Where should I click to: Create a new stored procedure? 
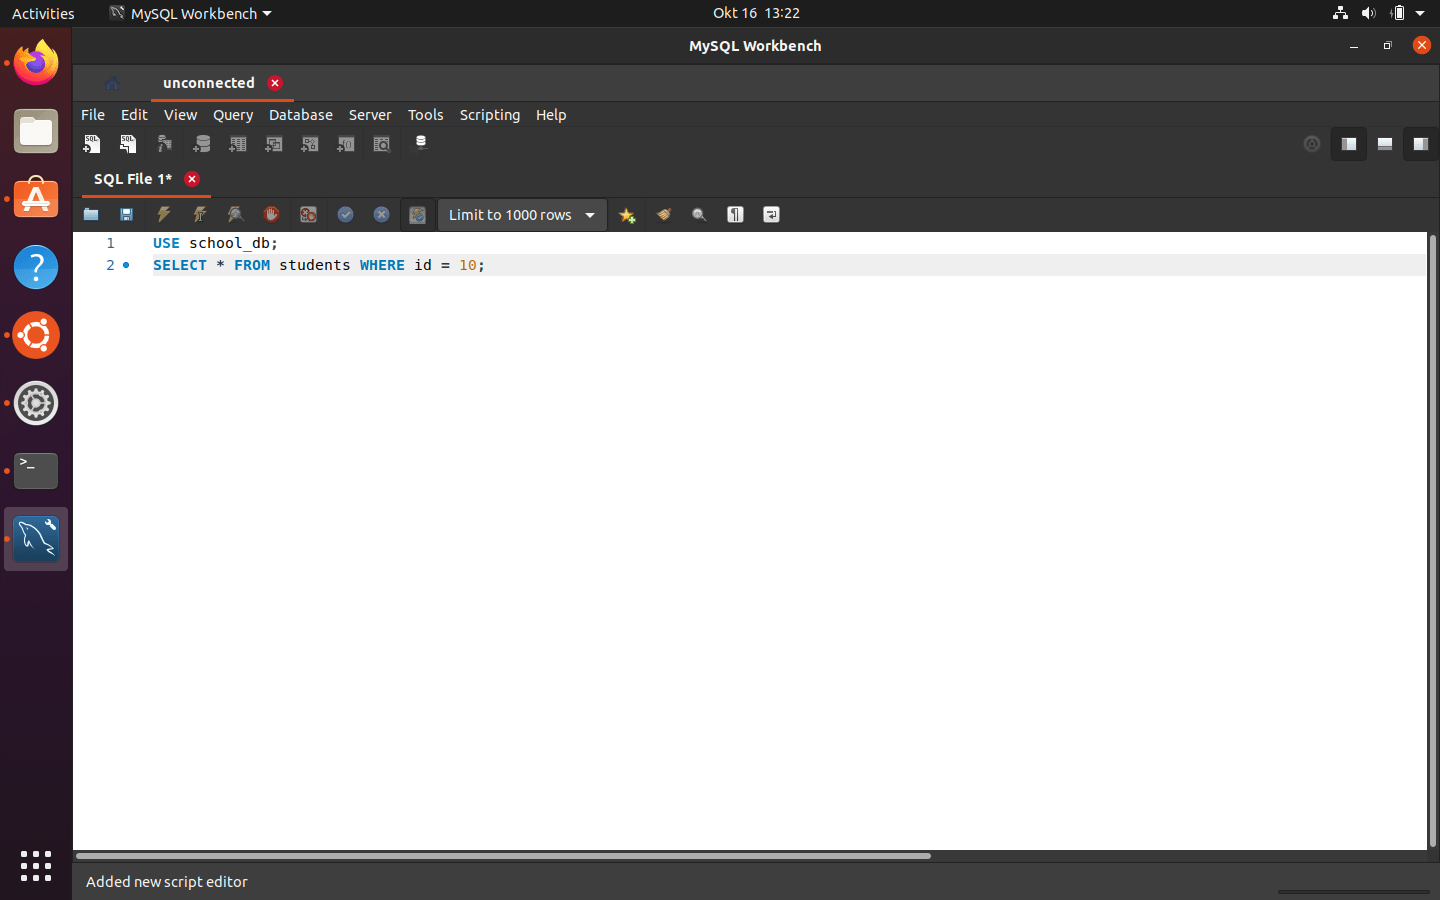pos(310,144)
